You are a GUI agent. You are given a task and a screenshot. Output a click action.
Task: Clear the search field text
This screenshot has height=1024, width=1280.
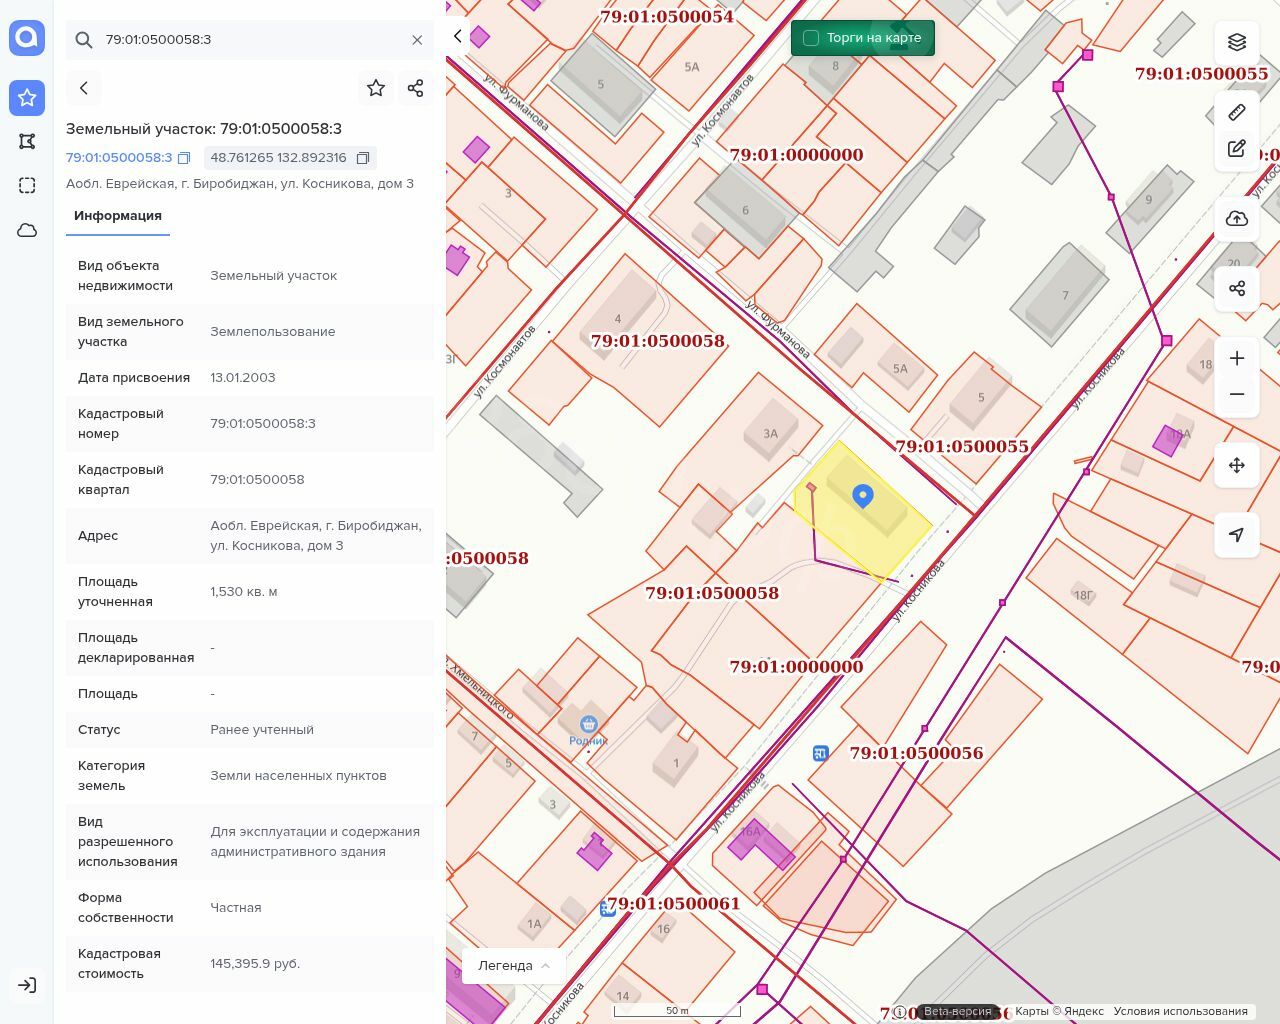pyautogui.click(x=417, y=40)
